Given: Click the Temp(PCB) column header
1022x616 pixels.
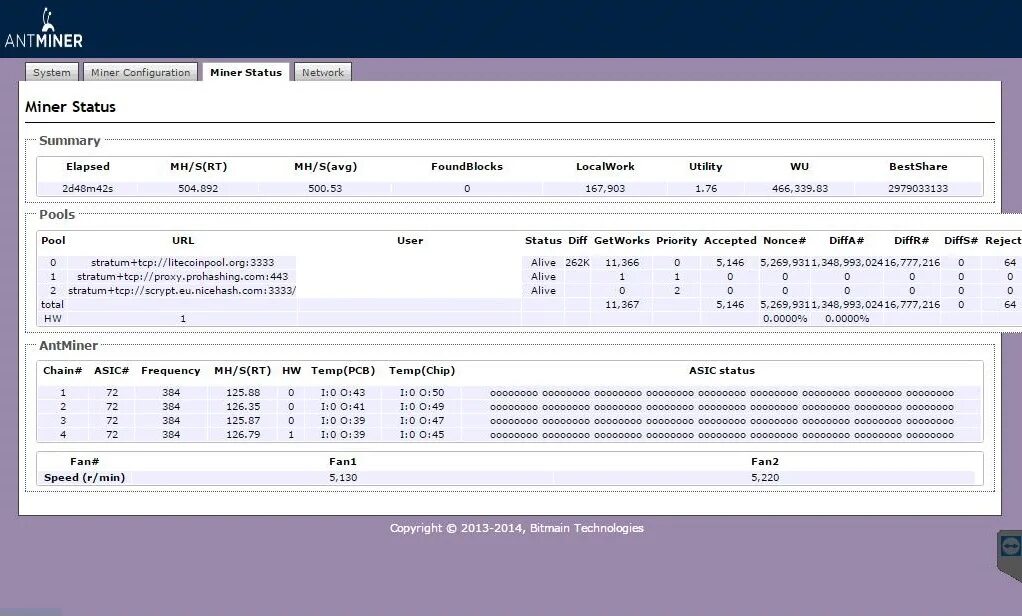Looking at the screenshot, I should point(343,371).
